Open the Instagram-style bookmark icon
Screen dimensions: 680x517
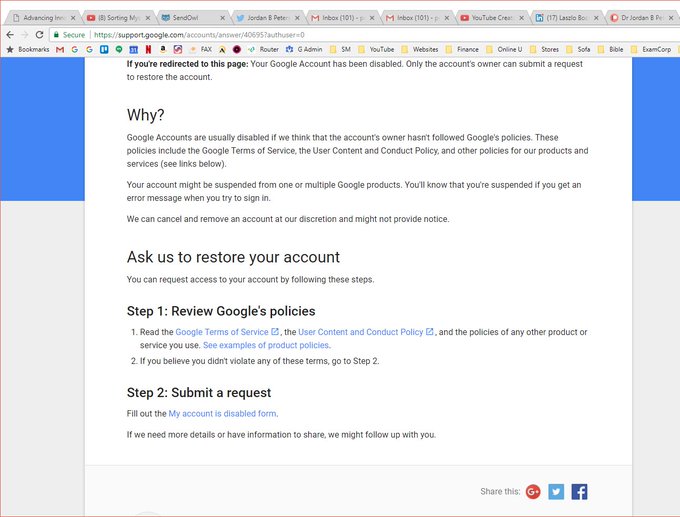(178, 49)
